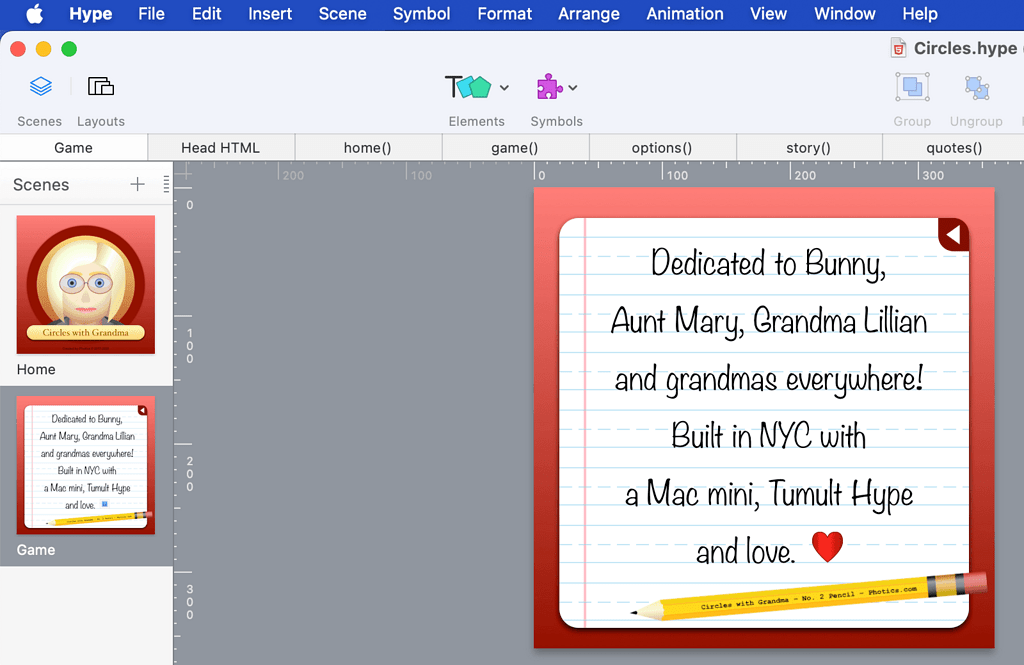Viewport: 1024px width, 665px height.
Task: Click the Group toolbar icon
Action: click(x=912, y=88)
